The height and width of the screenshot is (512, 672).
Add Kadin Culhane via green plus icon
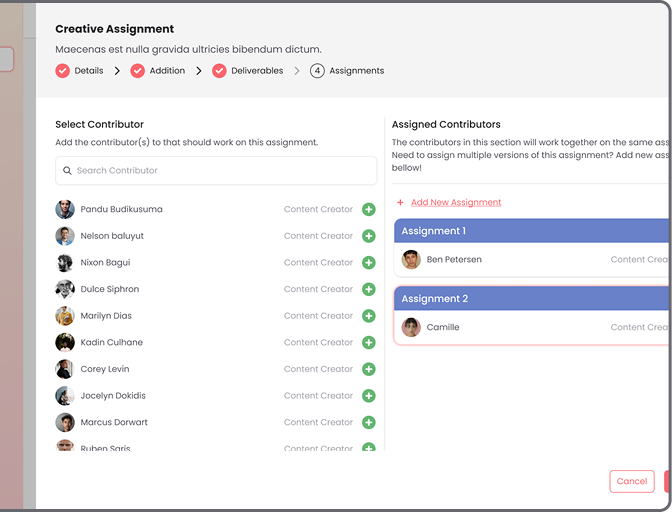click(x=369, y=342)
